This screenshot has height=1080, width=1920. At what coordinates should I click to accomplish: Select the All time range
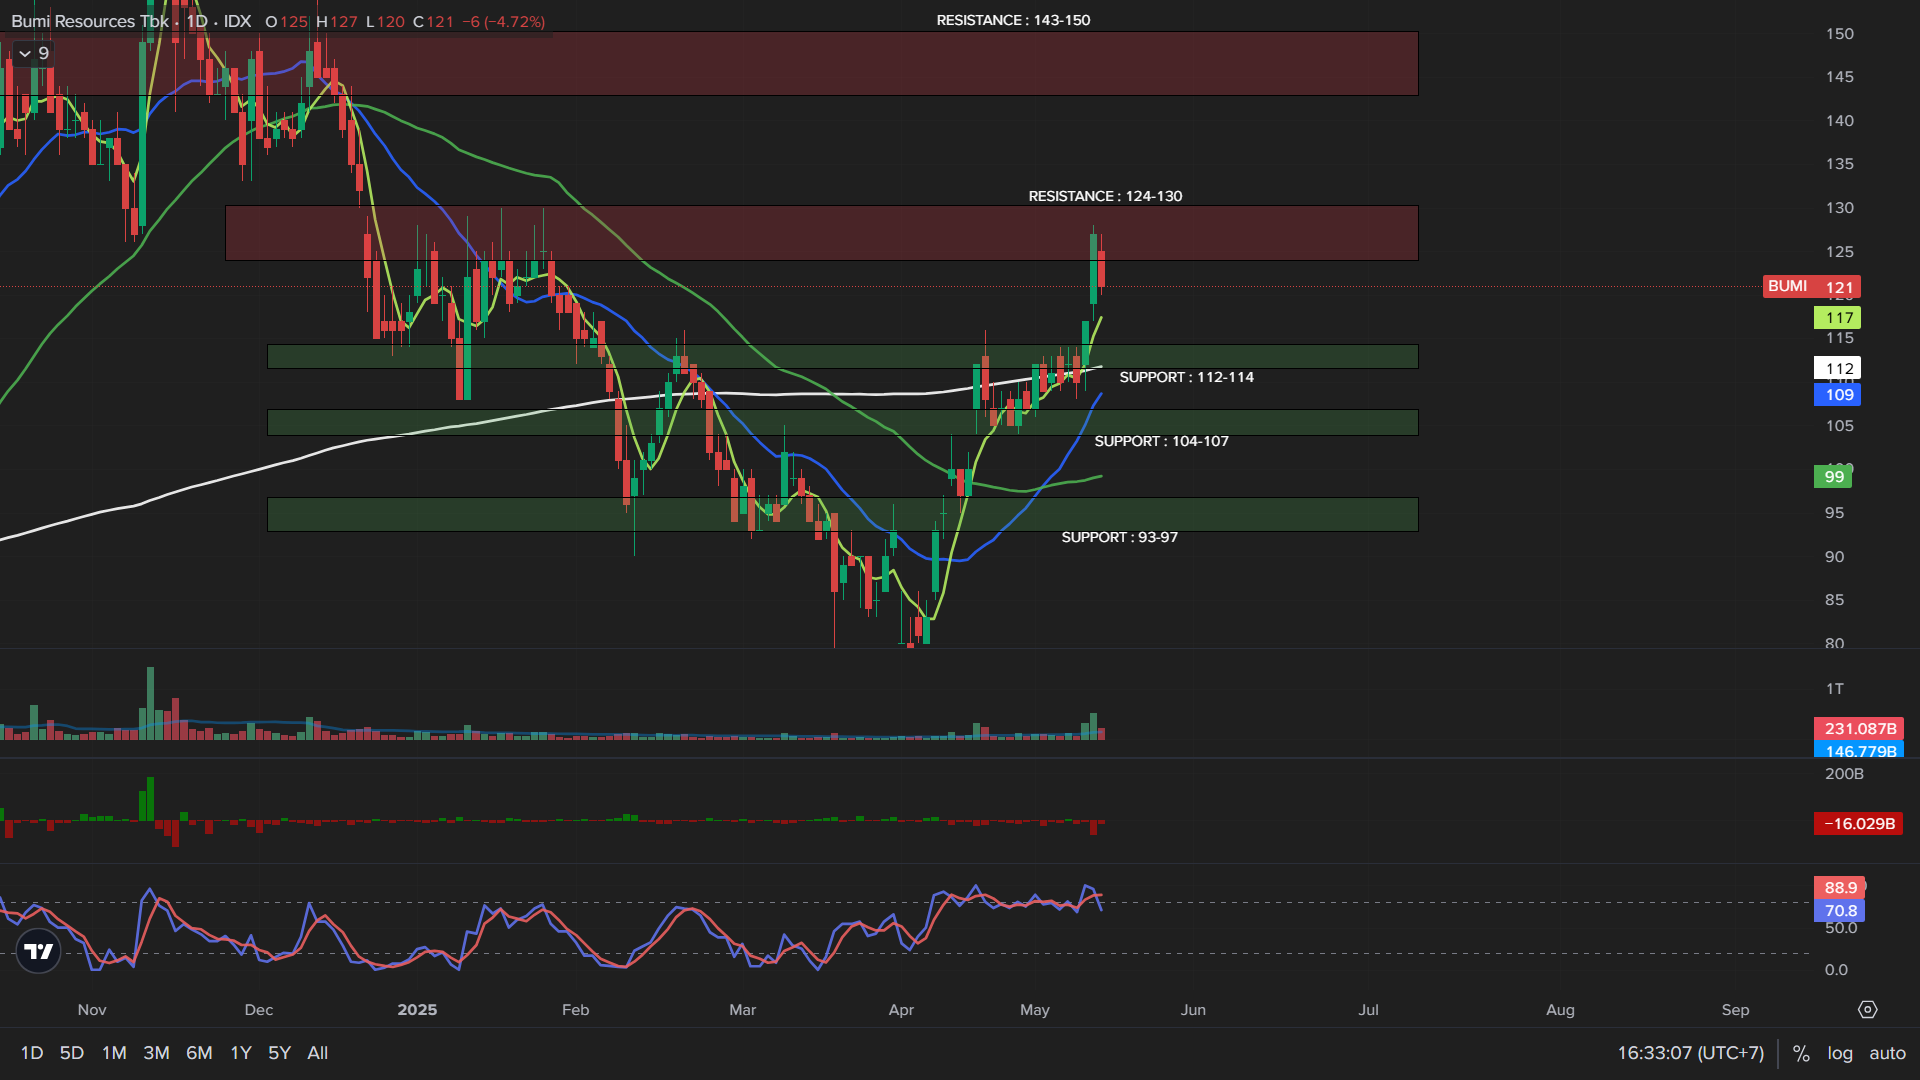[x=318, y=1053]
